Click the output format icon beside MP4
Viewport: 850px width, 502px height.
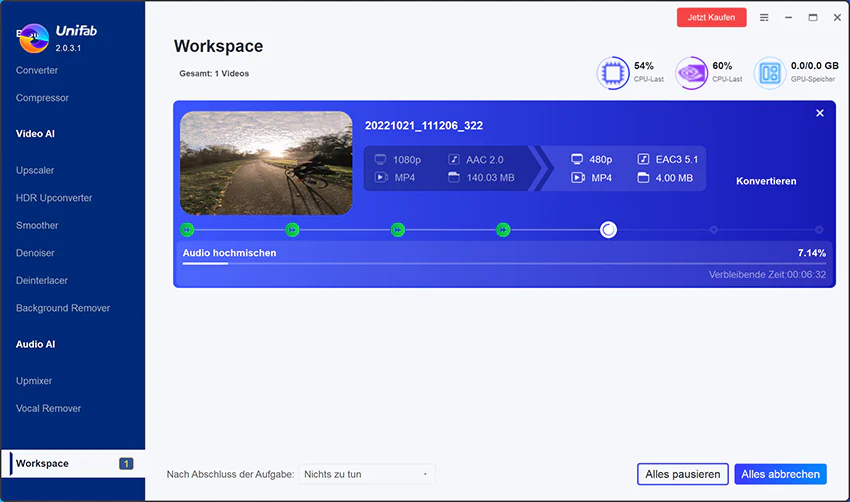coord(578,177)
